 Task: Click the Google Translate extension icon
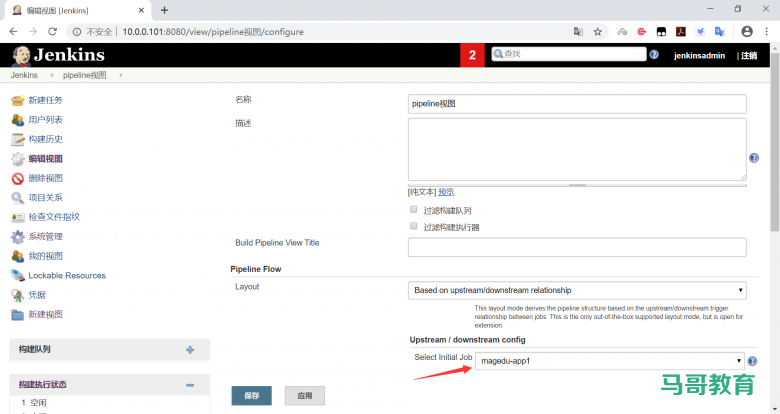click(x=719, y=32)
